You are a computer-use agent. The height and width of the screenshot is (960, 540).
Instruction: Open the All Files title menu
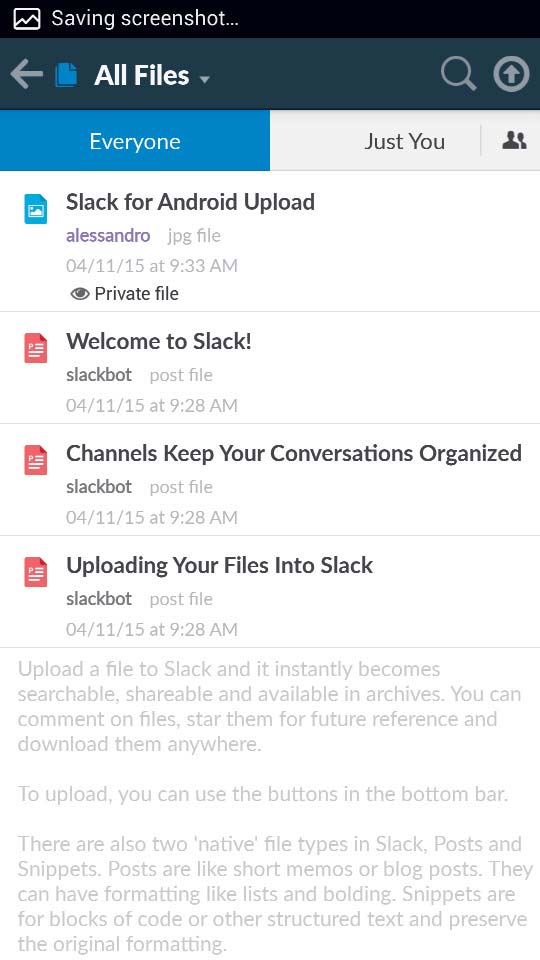[141, 75]
